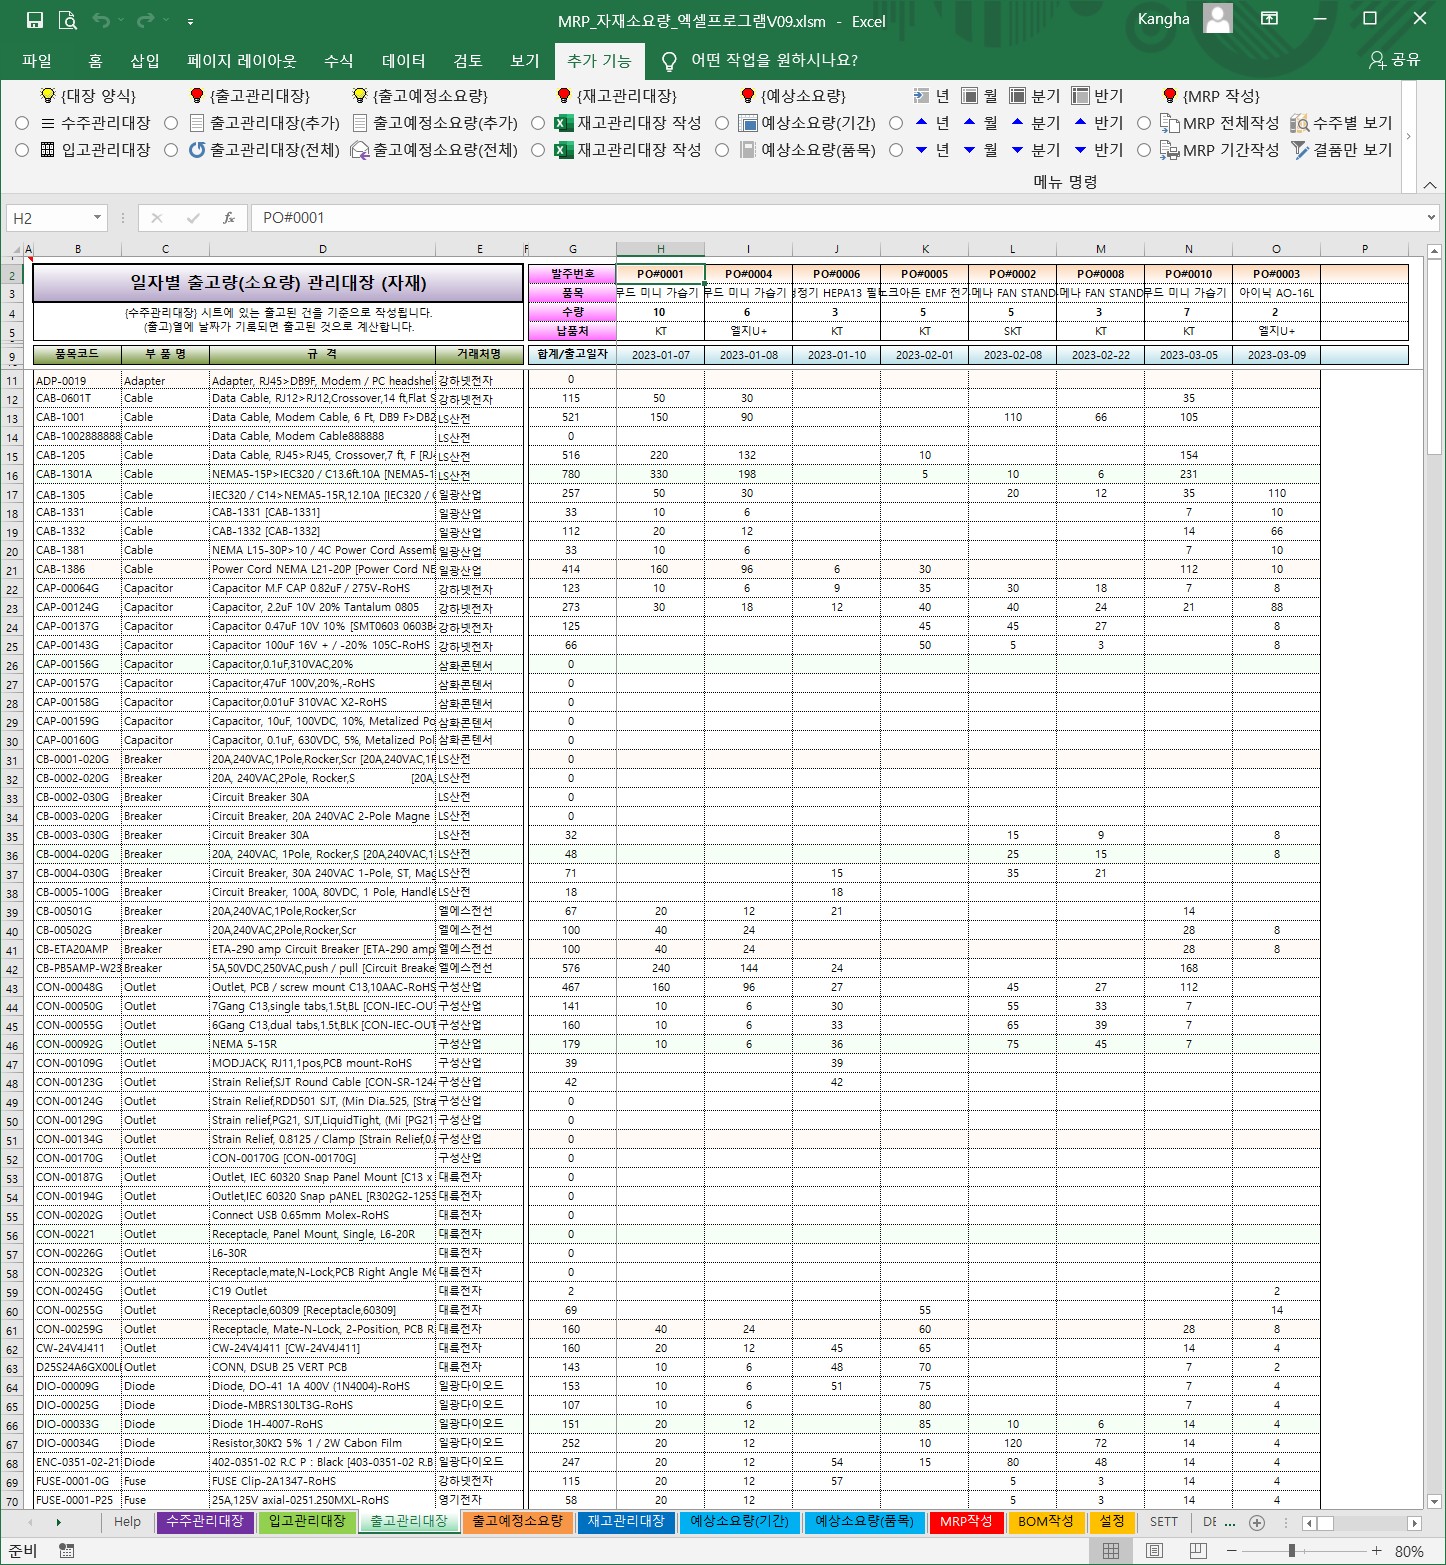Open the 수주관리대장 sheet tab
This screenshot has height=1565, width=1446.
click(204, 1522)
